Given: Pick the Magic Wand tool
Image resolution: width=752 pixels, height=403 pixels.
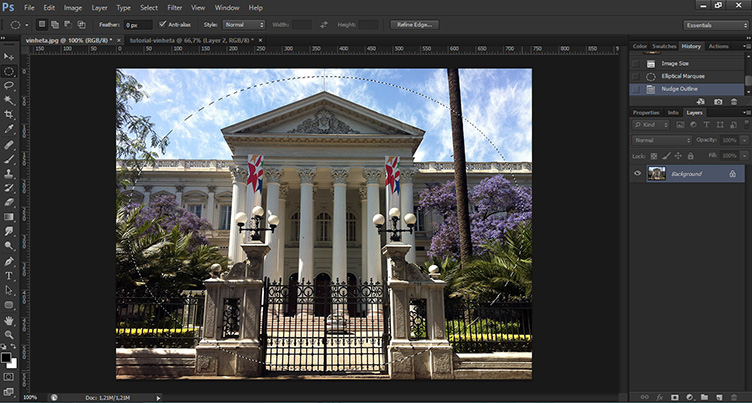Looking at the screenshot, I should point(9,100).
